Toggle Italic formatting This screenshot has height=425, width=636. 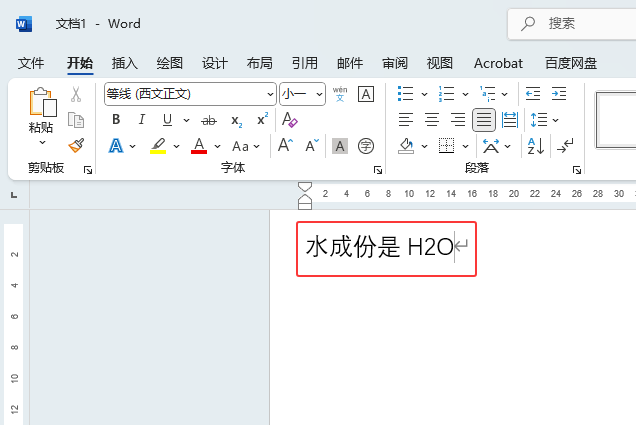click(141, 120)
